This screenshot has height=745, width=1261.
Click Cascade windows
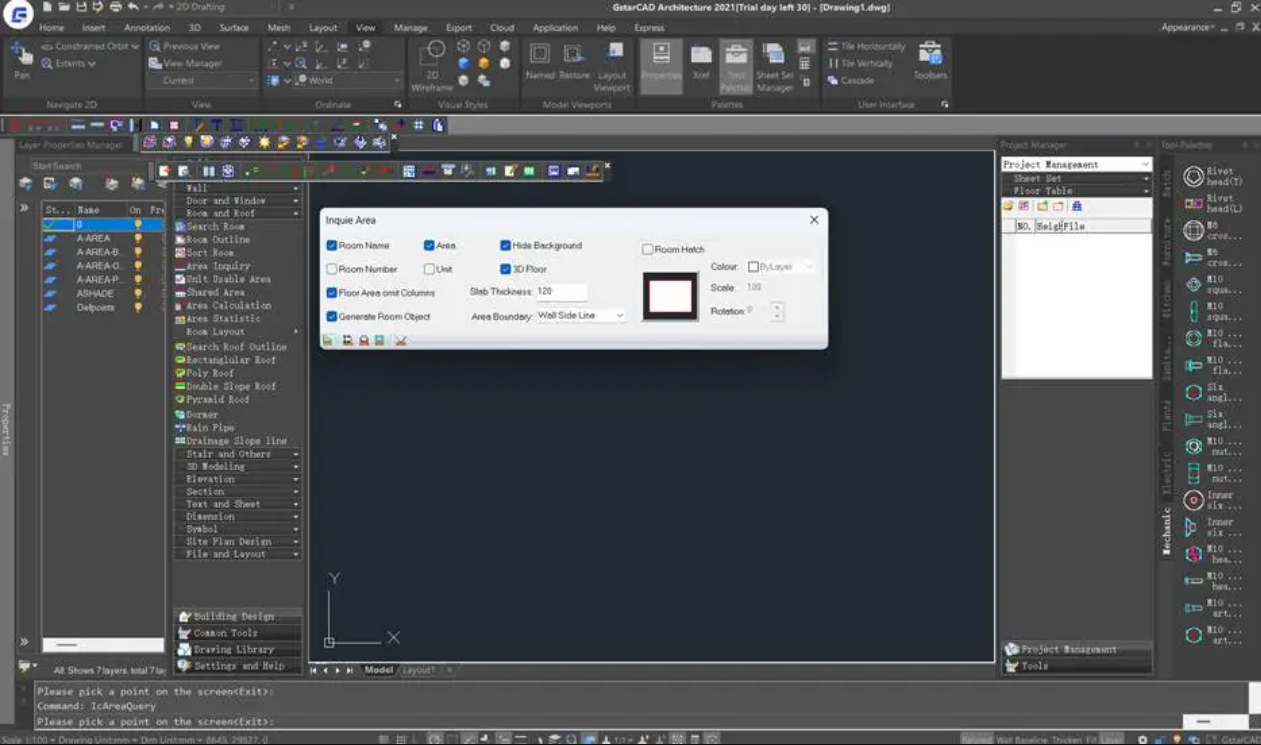tap(850, 80)
